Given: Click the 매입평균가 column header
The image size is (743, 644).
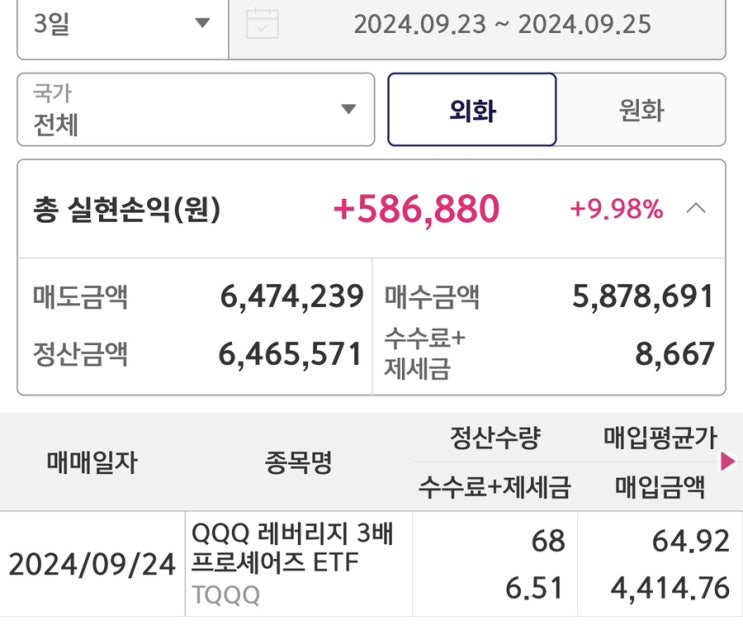Looking at the screenshot, I should tap(660, 437).
